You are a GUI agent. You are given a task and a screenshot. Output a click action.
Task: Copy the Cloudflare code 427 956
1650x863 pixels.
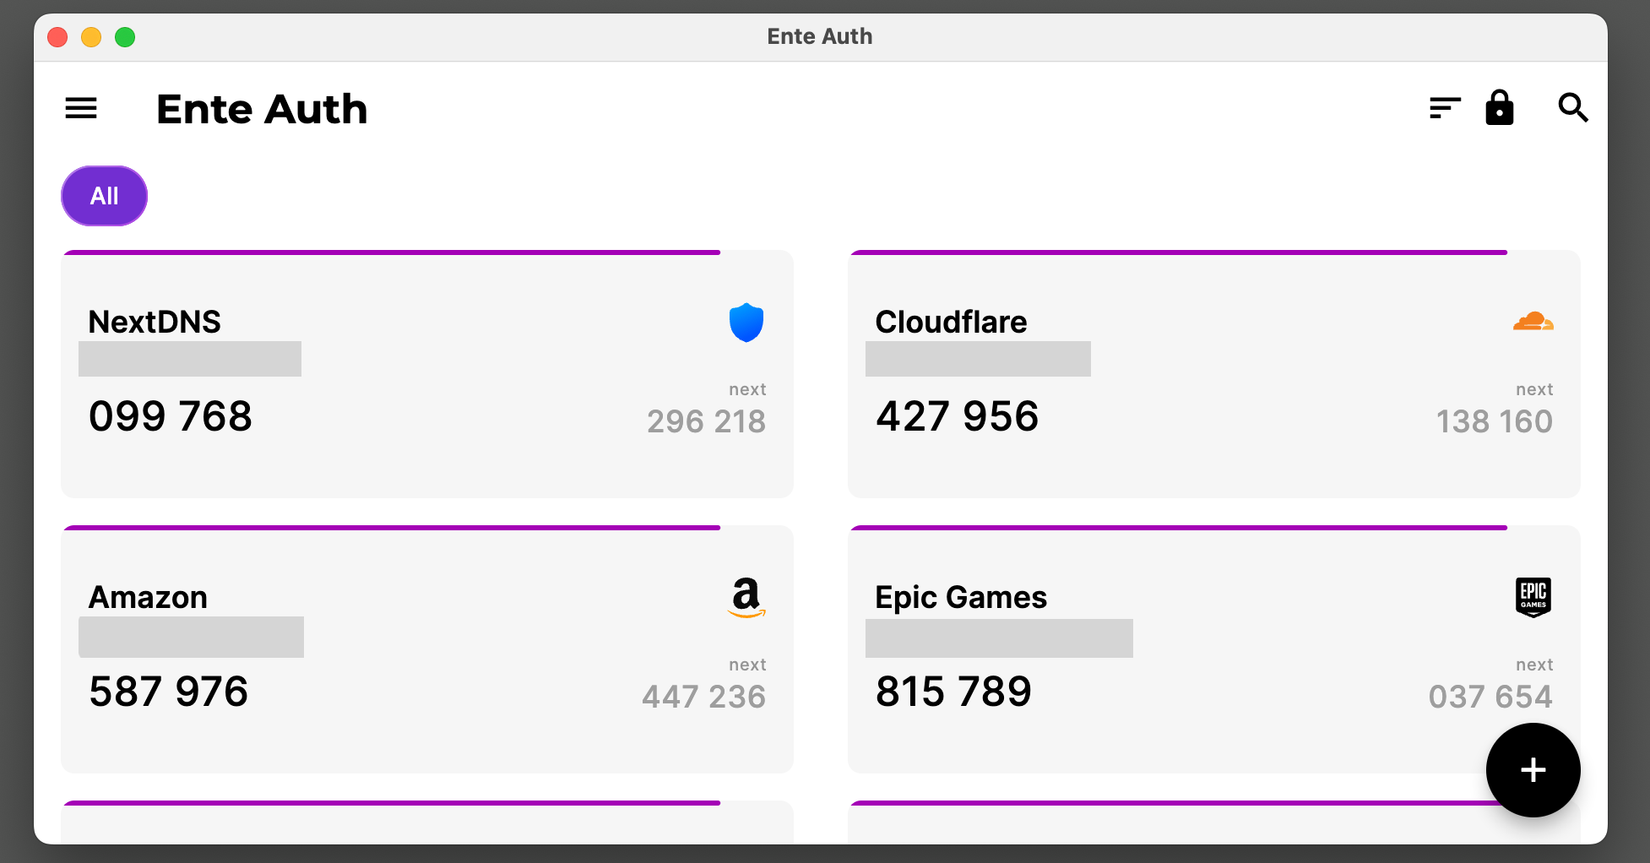[x=957, y=415]
